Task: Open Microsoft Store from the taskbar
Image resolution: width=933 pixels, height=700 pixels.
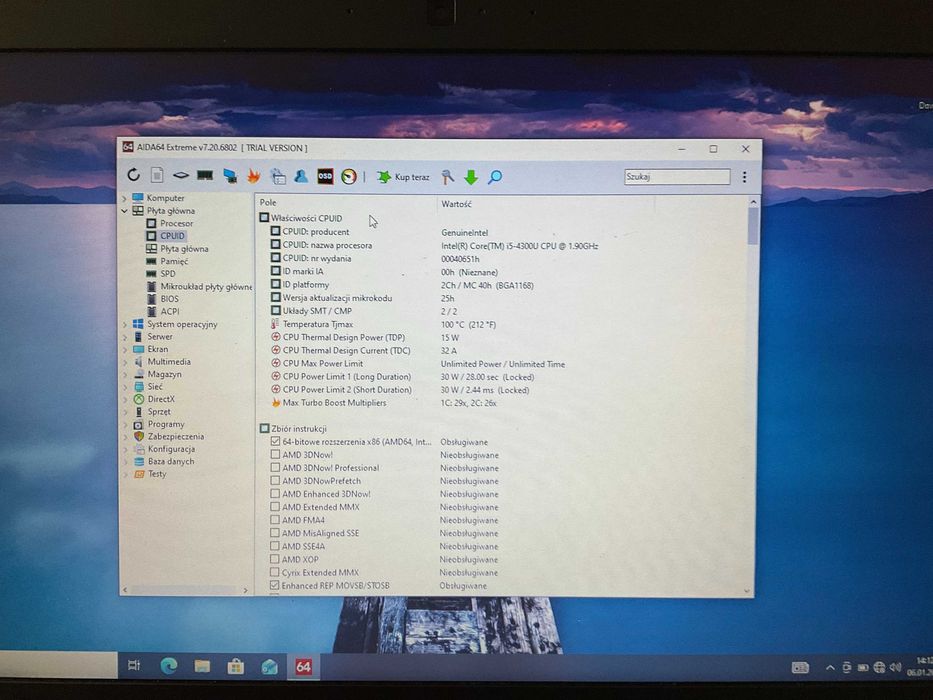Action: pos(236,667)
